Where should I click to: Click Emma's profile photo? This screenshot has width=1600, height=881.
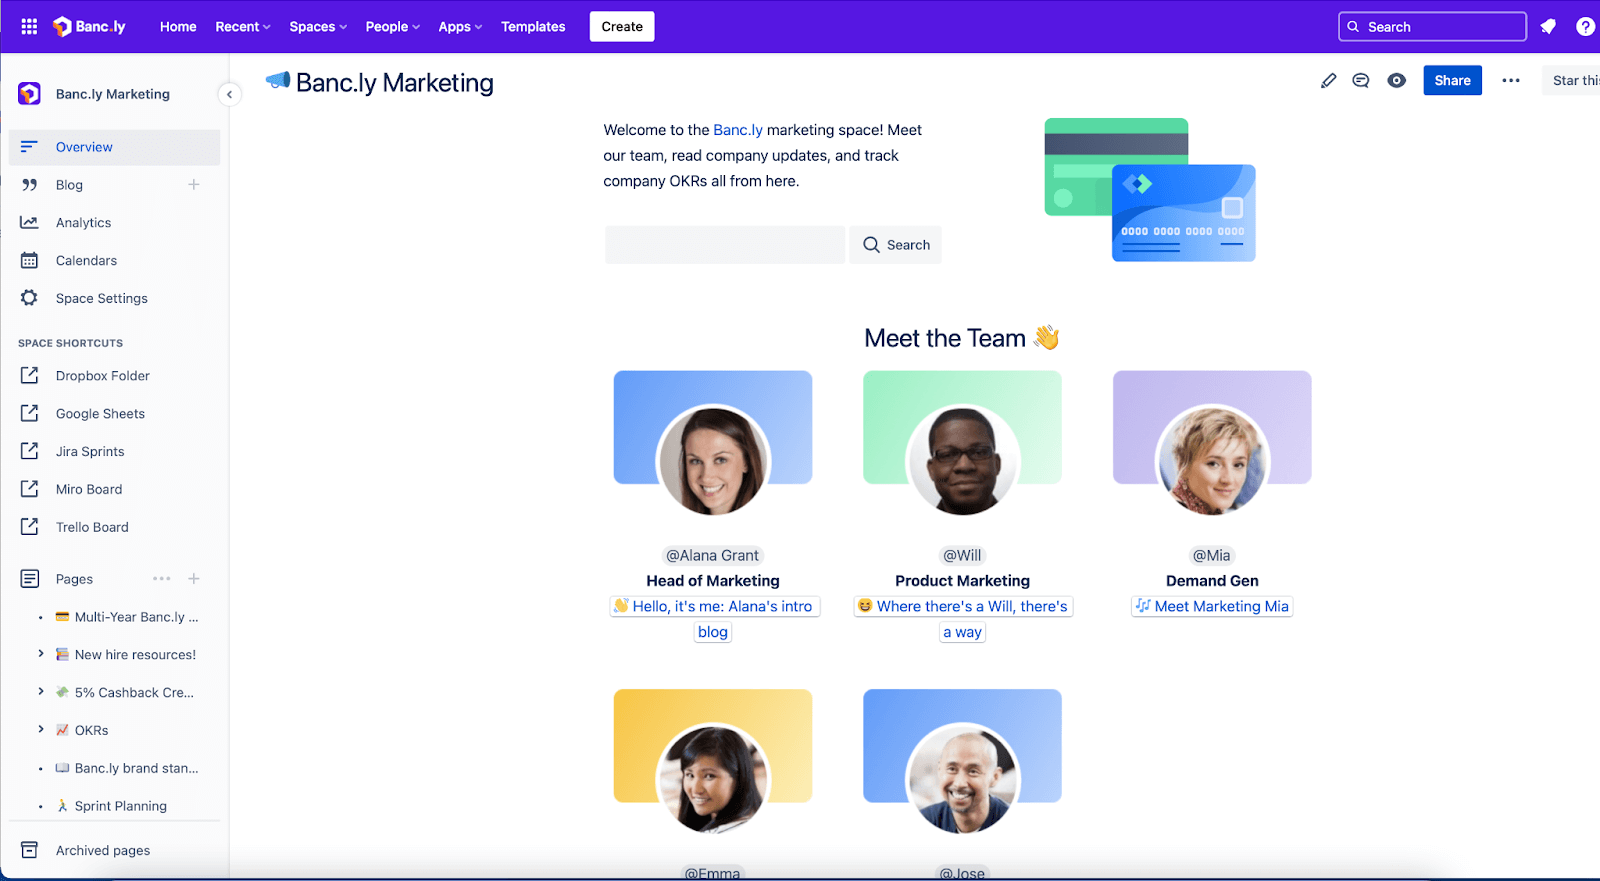713,779
